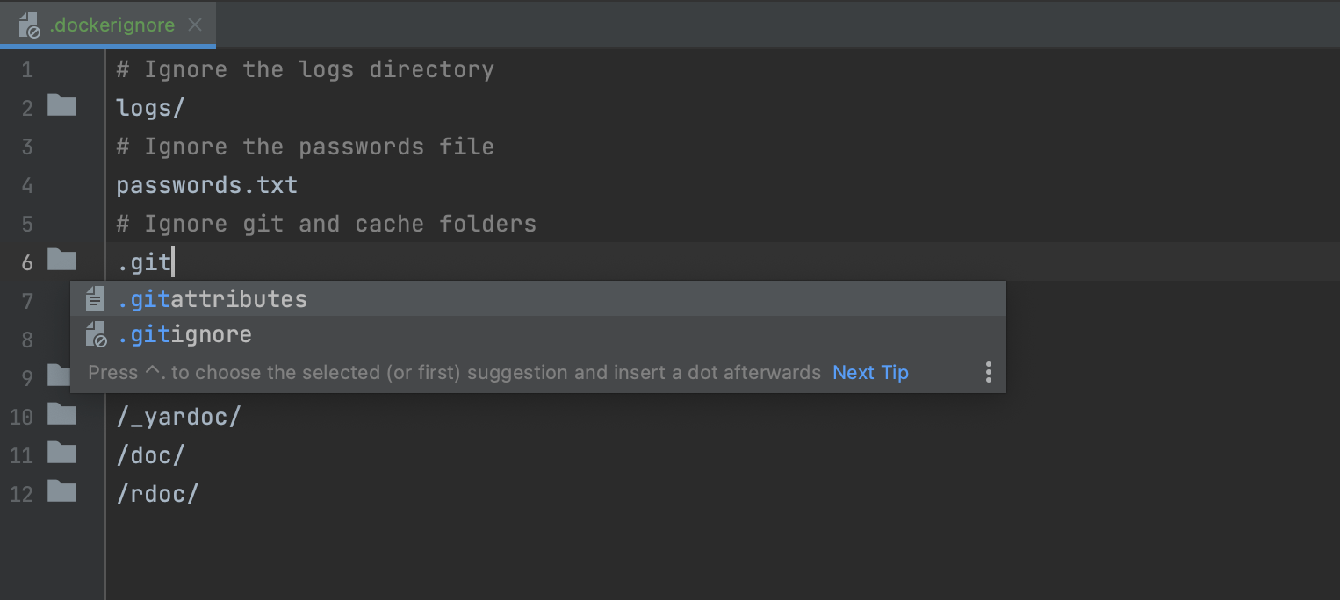
Task: Click the folder gutter icon beside /doc/
Action: click(x=62, y=453)
